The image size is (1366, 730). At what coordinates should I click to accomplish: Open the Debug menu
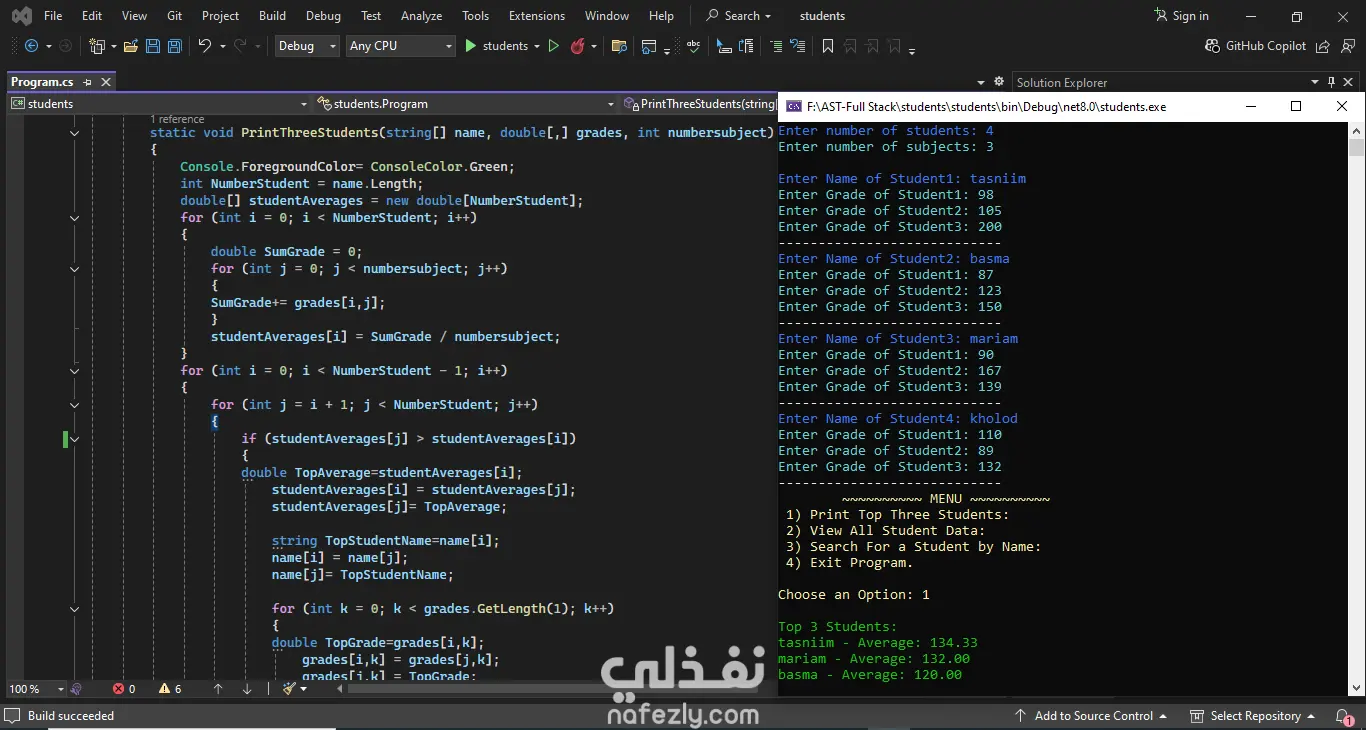[x=323, y=16]
